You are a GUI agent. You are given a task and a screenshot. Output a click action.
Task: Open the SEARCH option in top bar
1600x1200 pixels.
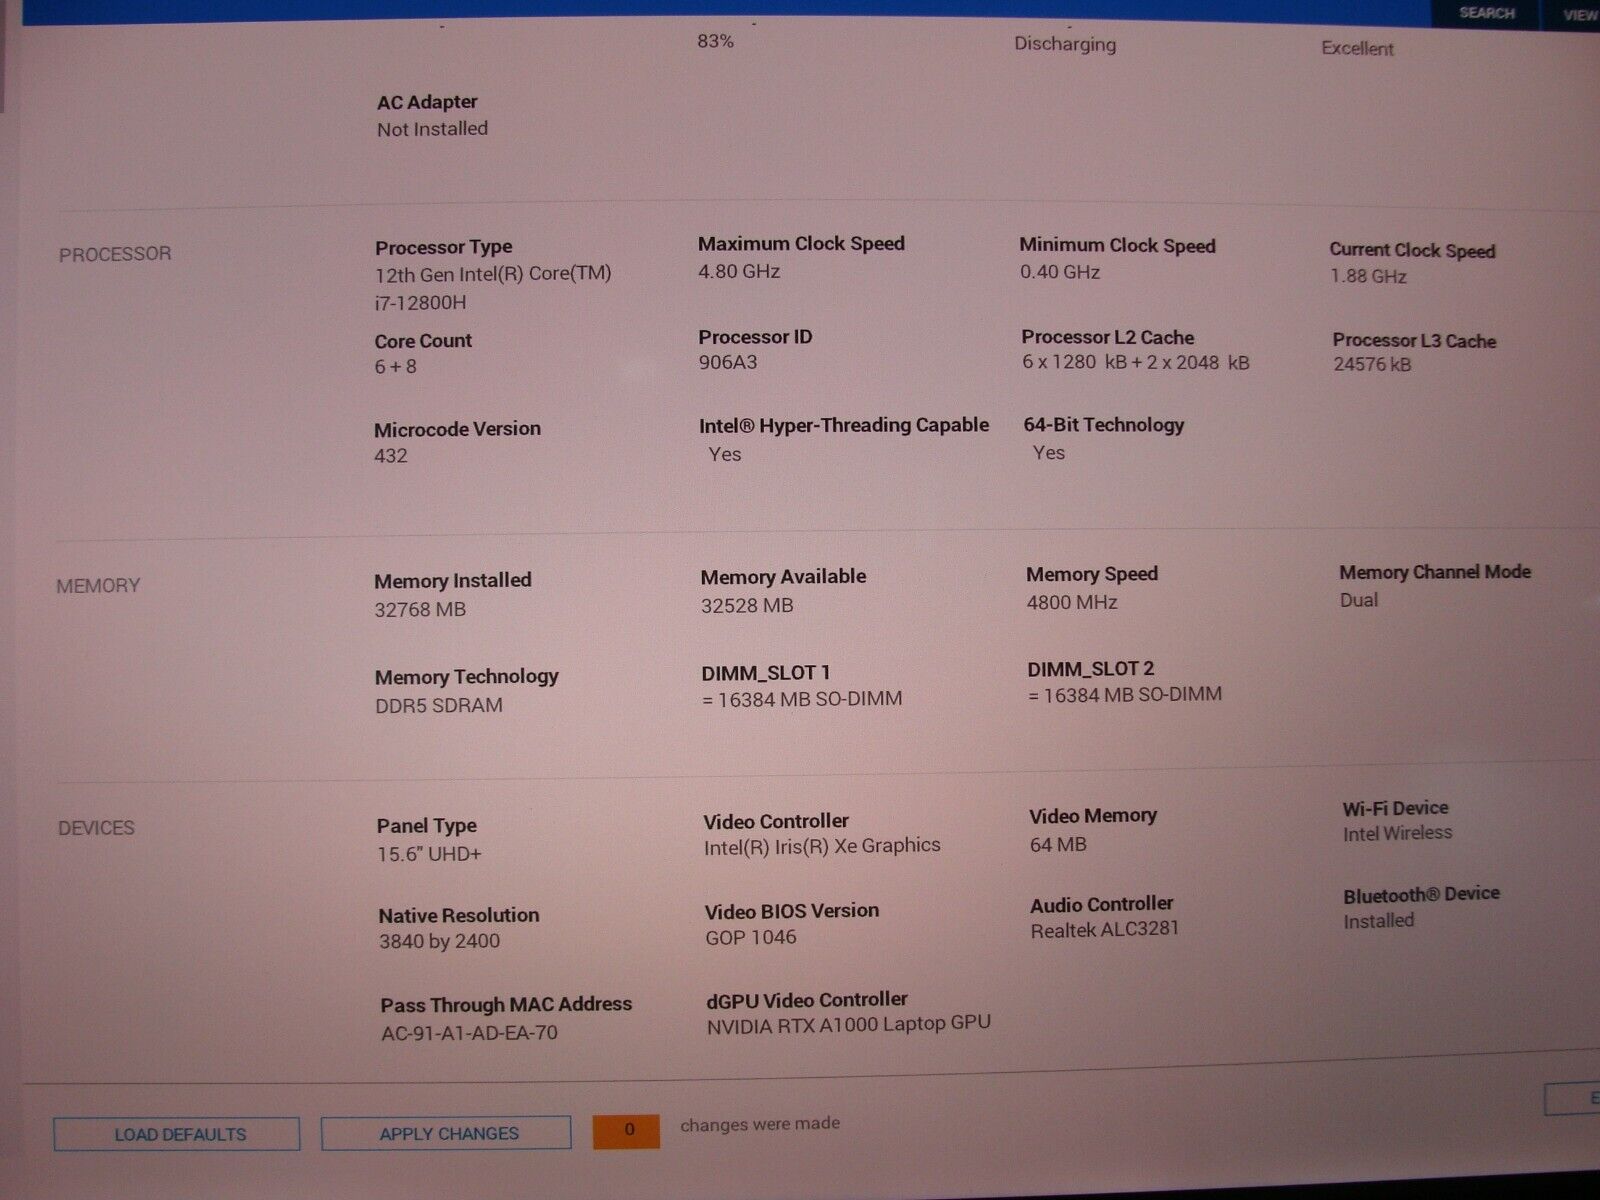pyautogui.click(x=1486, y=13)
